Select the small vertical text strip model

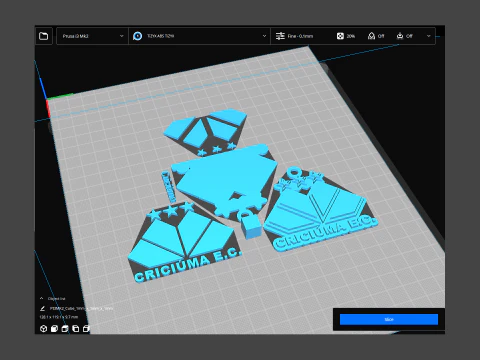pos(169,187)
